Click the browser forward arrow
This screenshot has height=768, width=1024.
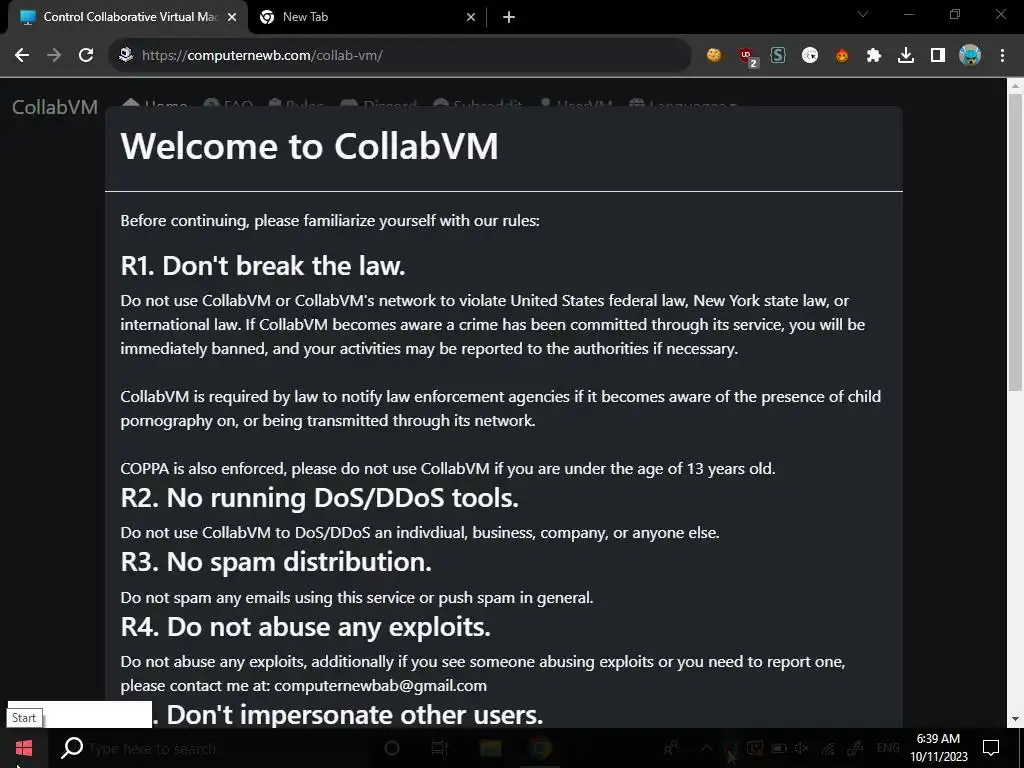click(x=54, y=56)
